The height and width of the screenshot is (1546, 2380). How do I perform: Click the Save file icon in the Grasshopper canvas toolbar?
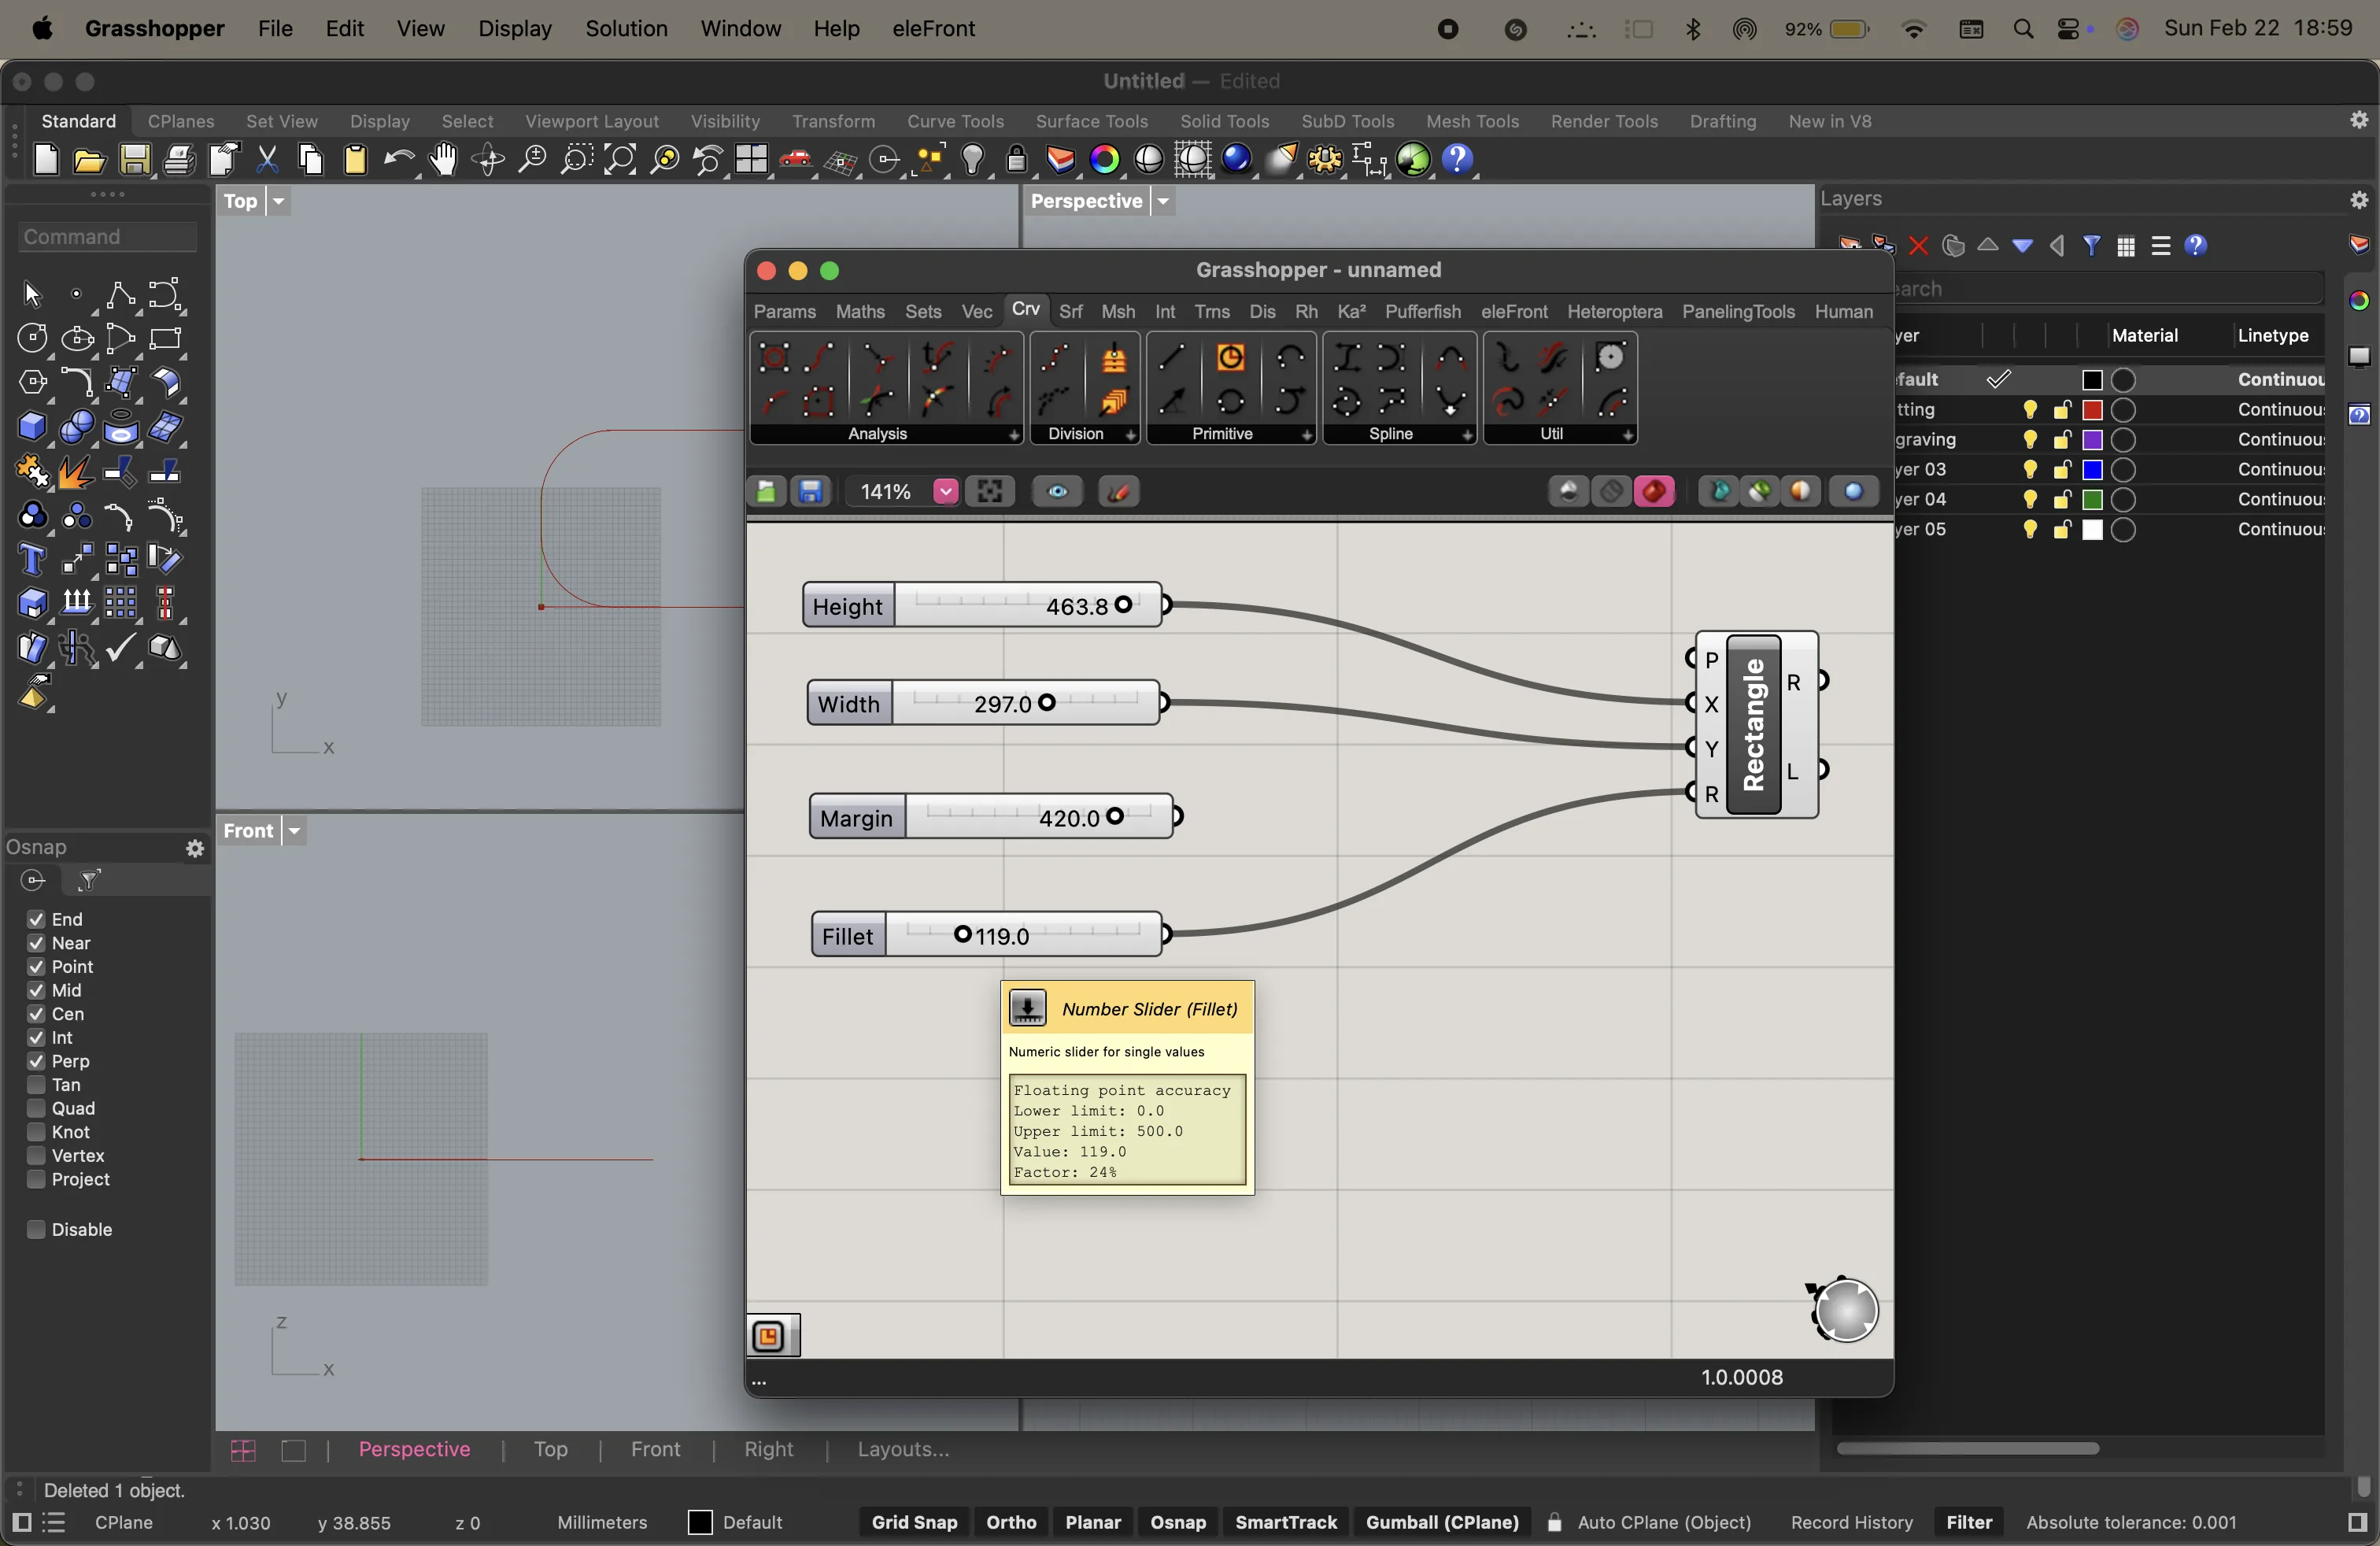pyautogui.click(x=811, y=491)
